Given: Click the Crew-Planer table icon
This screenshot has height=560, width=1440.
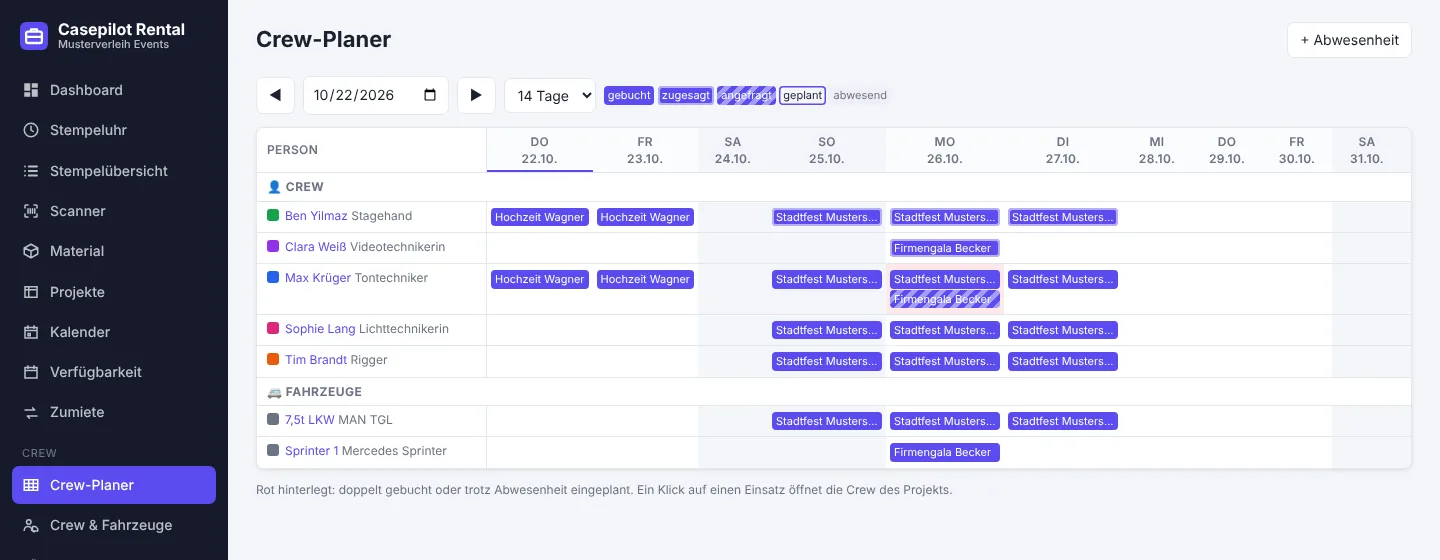Looking at the screenshot, I should point(31,485).
